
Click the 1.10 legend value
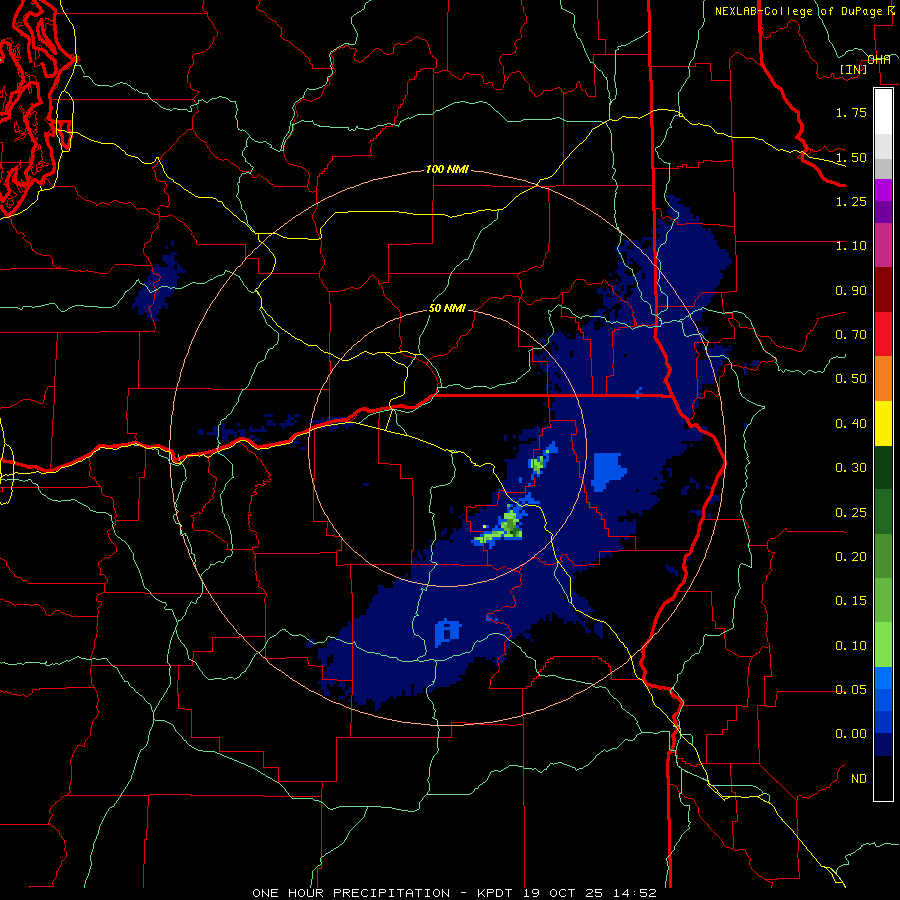(851, 246)
